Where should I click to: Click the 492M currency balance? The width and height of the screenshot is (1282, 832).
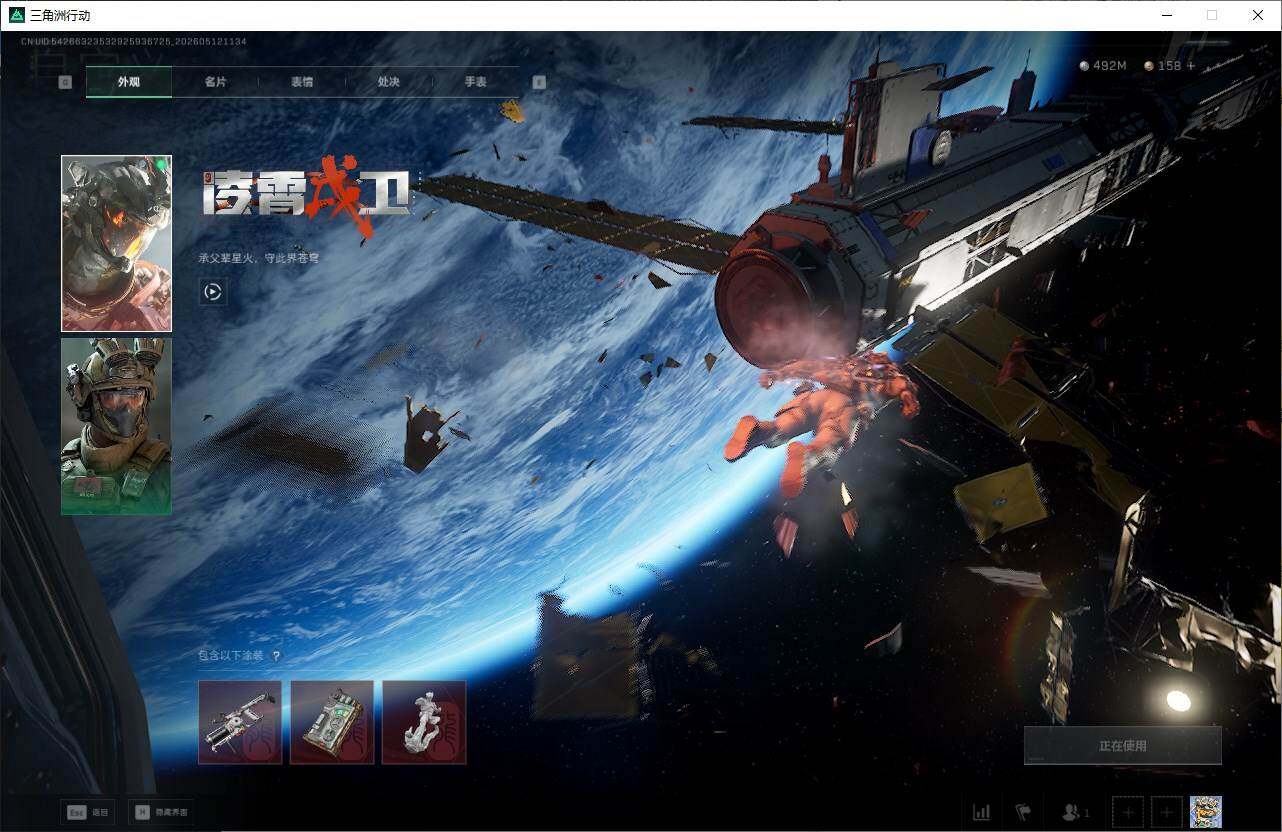(1103, 66)
